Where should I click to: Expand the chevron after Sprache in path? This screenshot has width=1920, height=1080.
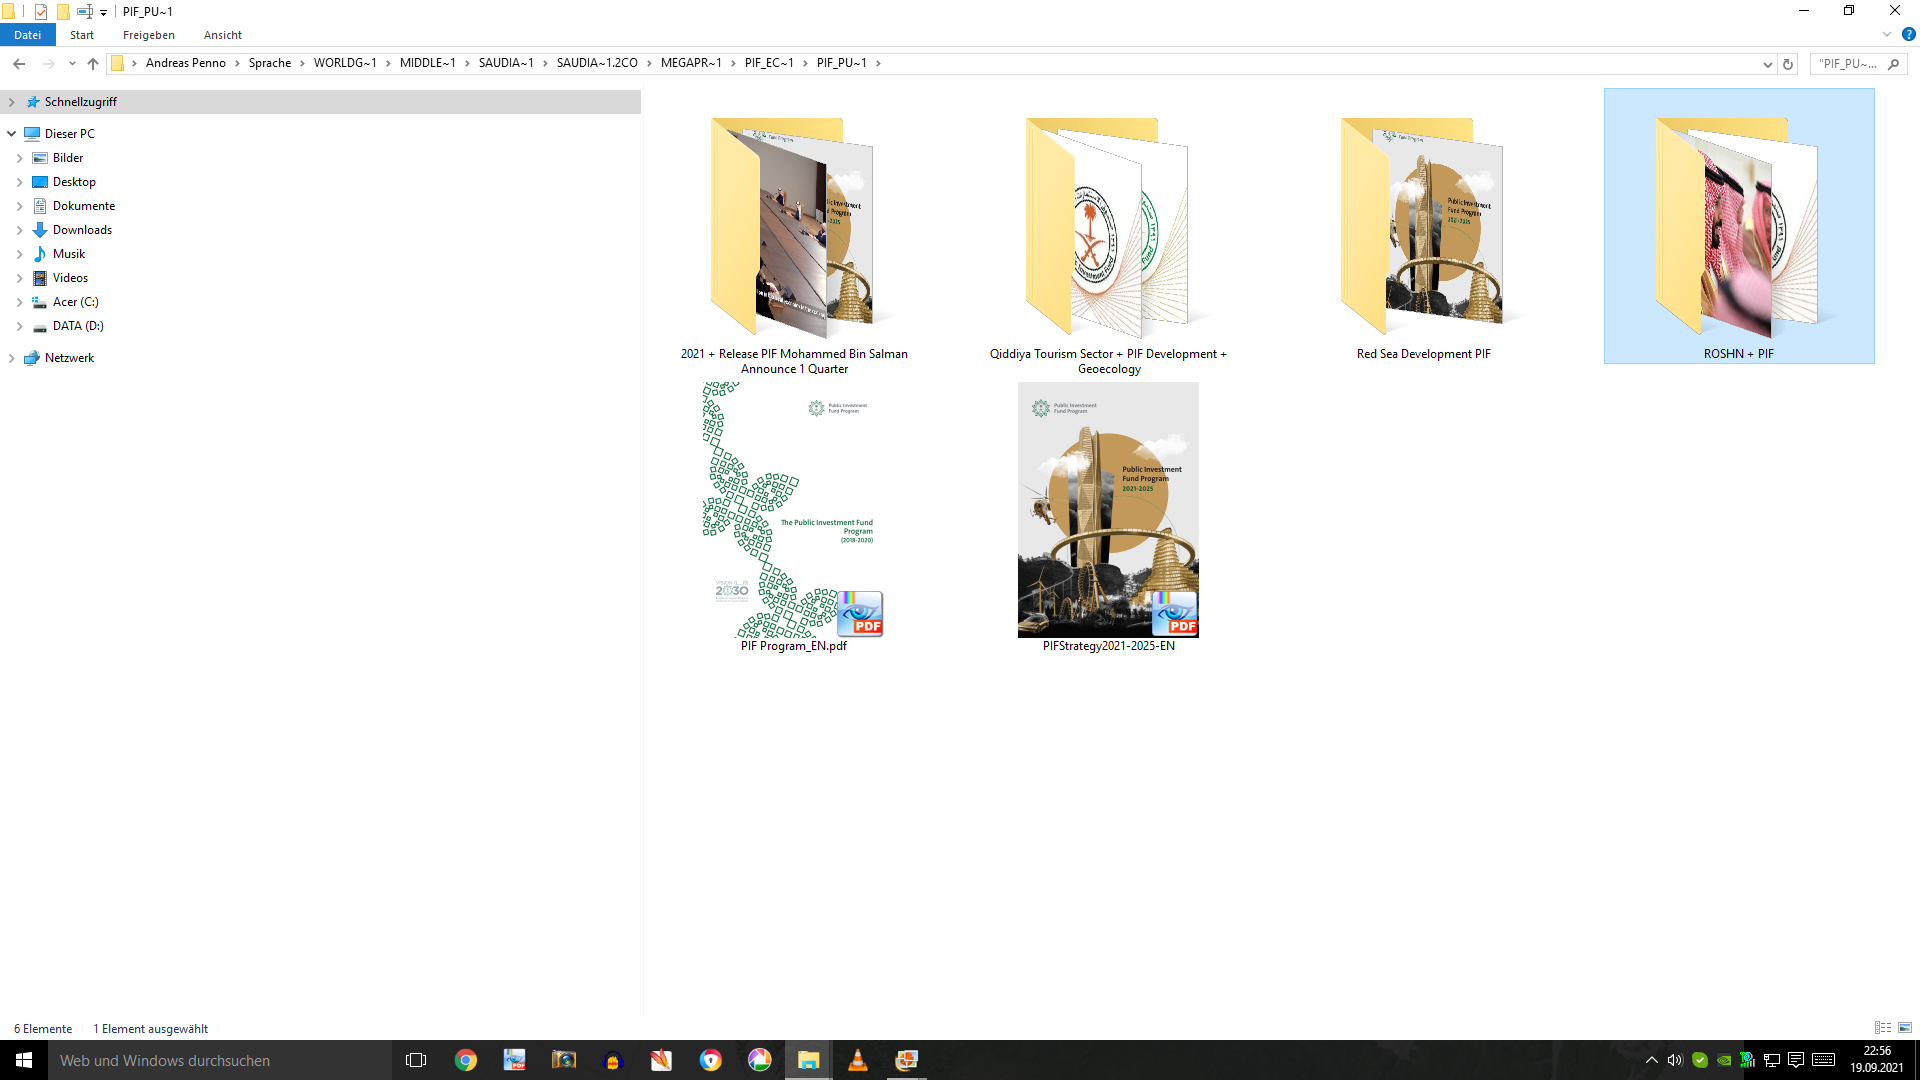302,63
